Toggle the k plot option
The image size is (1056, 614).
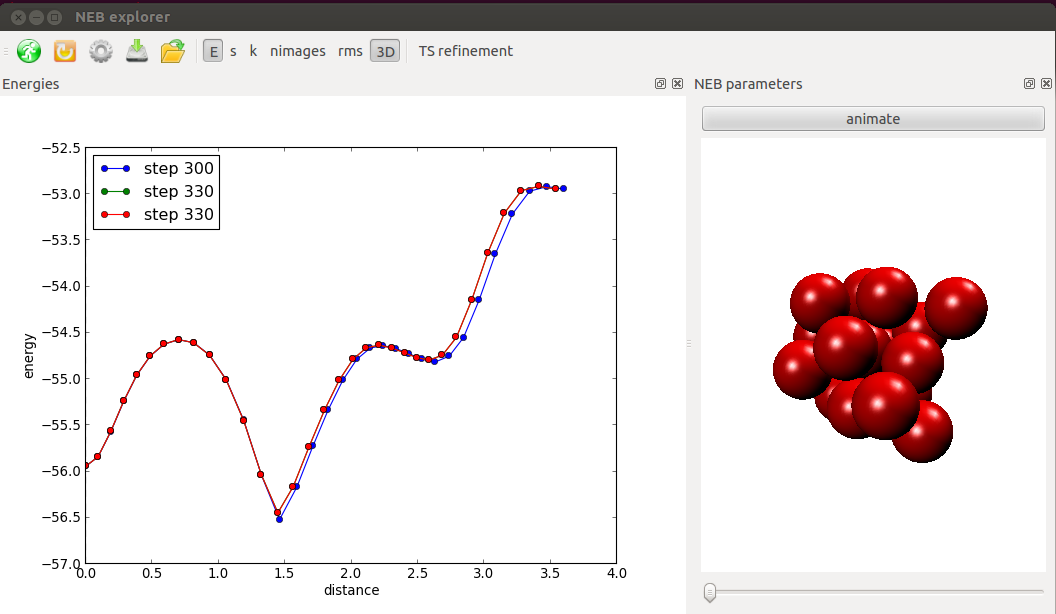[253, 51]
